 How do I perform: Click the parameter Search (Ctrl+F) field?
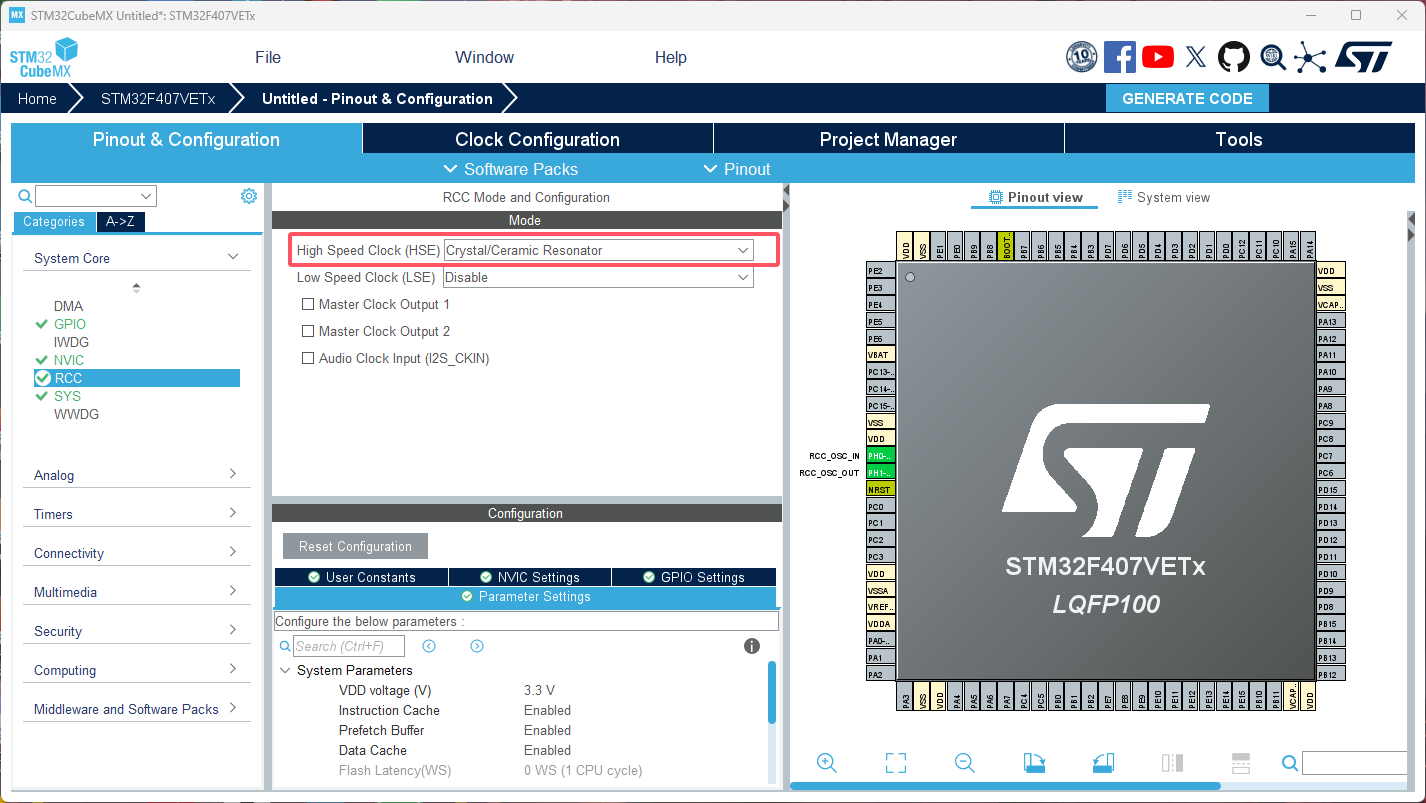click(x=348, y=646)
